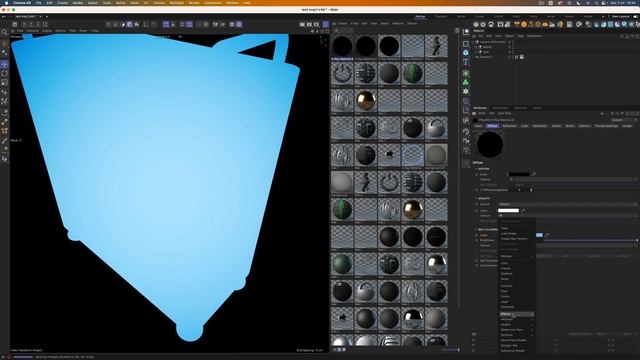Image resolution: width=640 pixels, height=360 pixels.
Task: Choose Create New Texture in texture menu
Action: tap(514, 239)
